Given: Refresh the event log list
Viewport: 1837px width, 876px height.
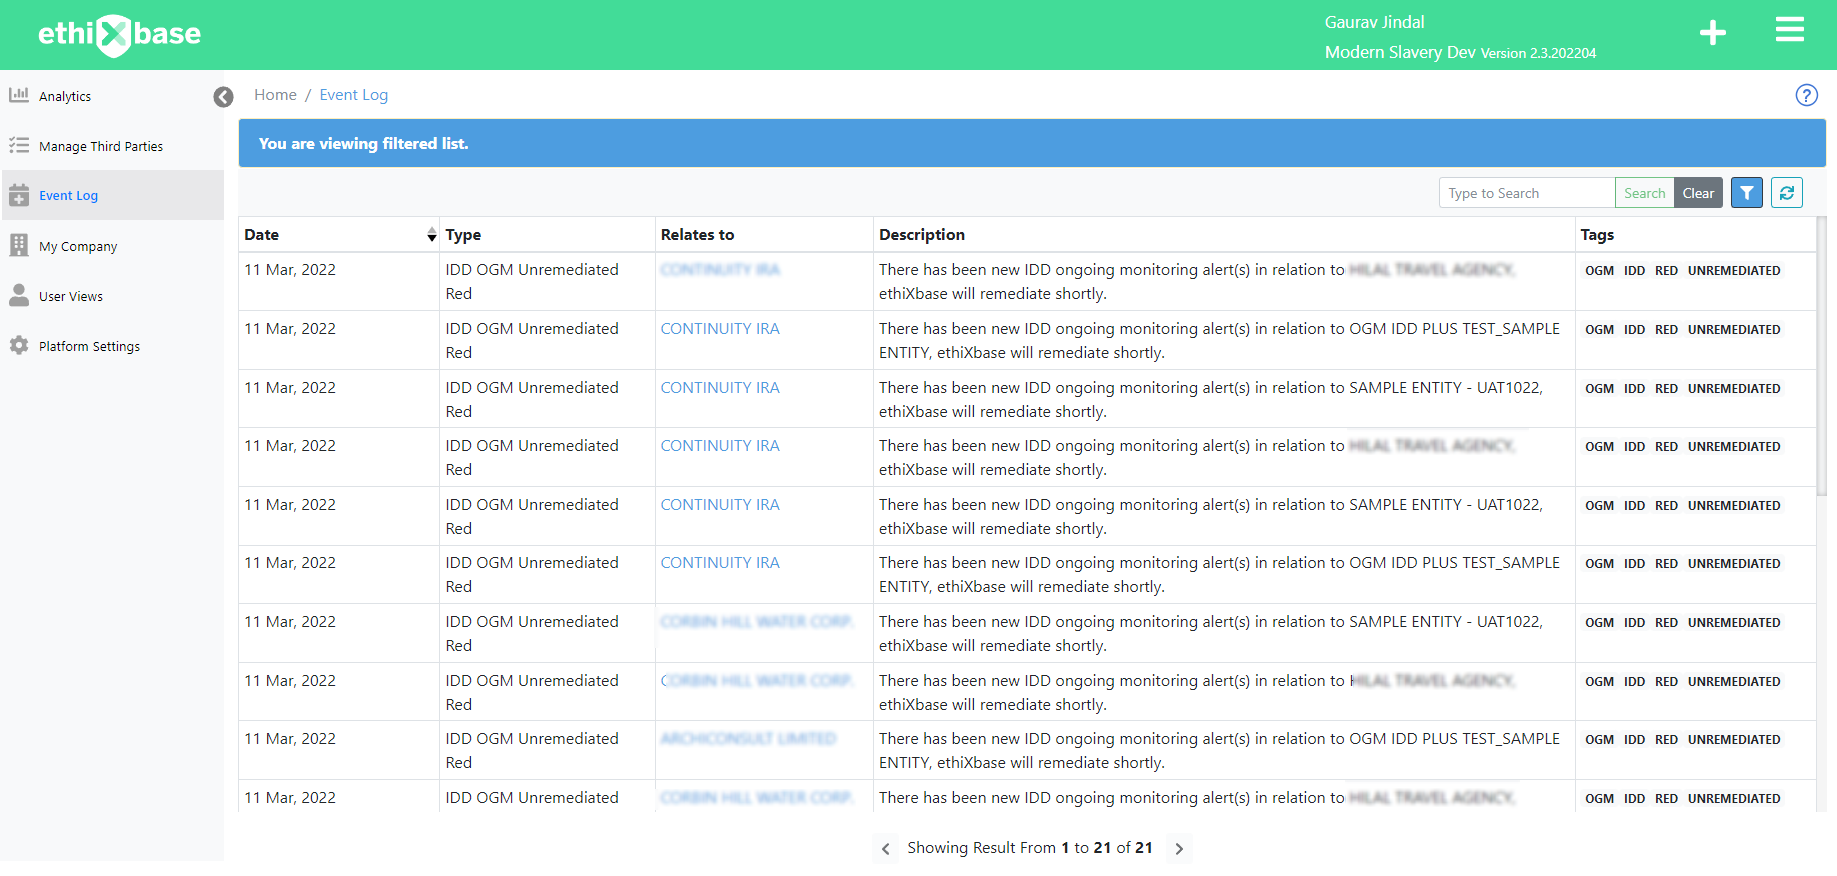Looking at the screenshot, I should [1787, 193].
